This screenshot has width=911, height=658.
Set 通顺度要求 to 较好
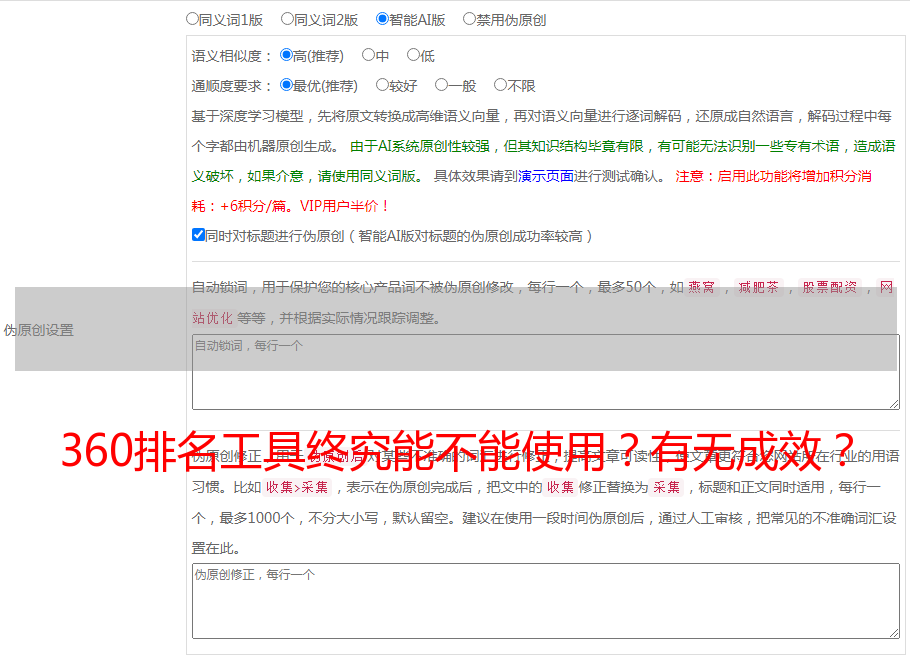tap(382, 85)
